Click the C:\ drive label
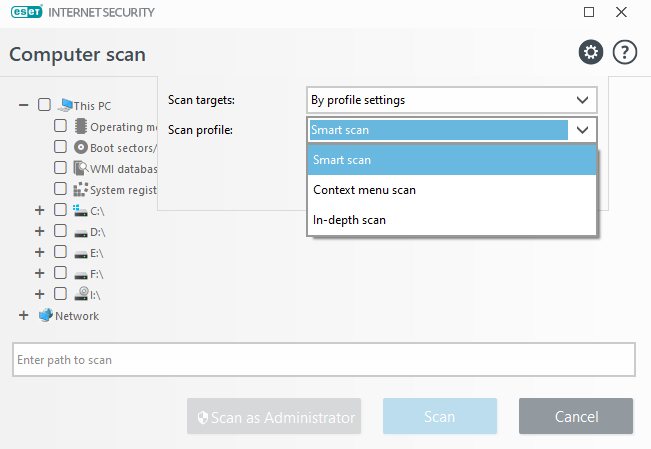 (x=97, y=211)
